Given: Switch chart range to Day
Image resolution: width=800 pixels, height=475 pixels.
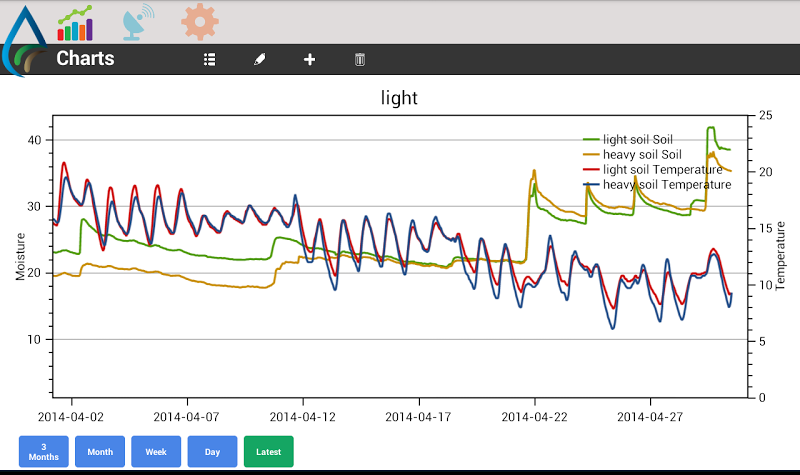Looking at the screenshot, I should pos(212,452).
